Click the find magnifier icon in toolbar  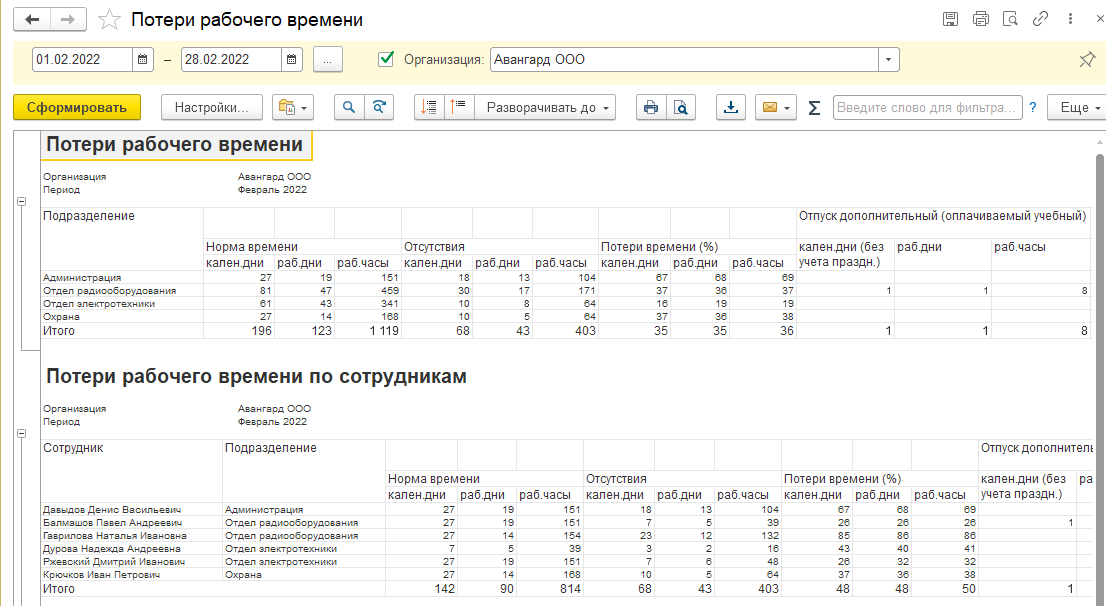(350, 108)
